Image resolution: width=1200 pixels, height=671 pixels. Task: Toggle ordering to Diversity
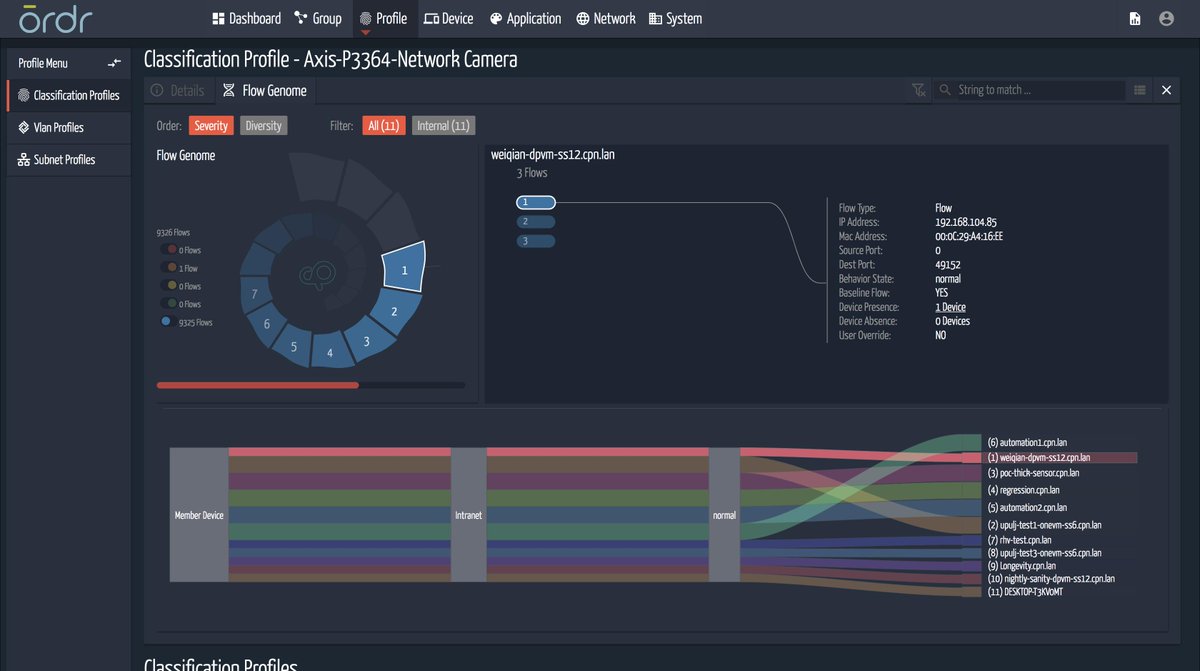pos(263,125)
